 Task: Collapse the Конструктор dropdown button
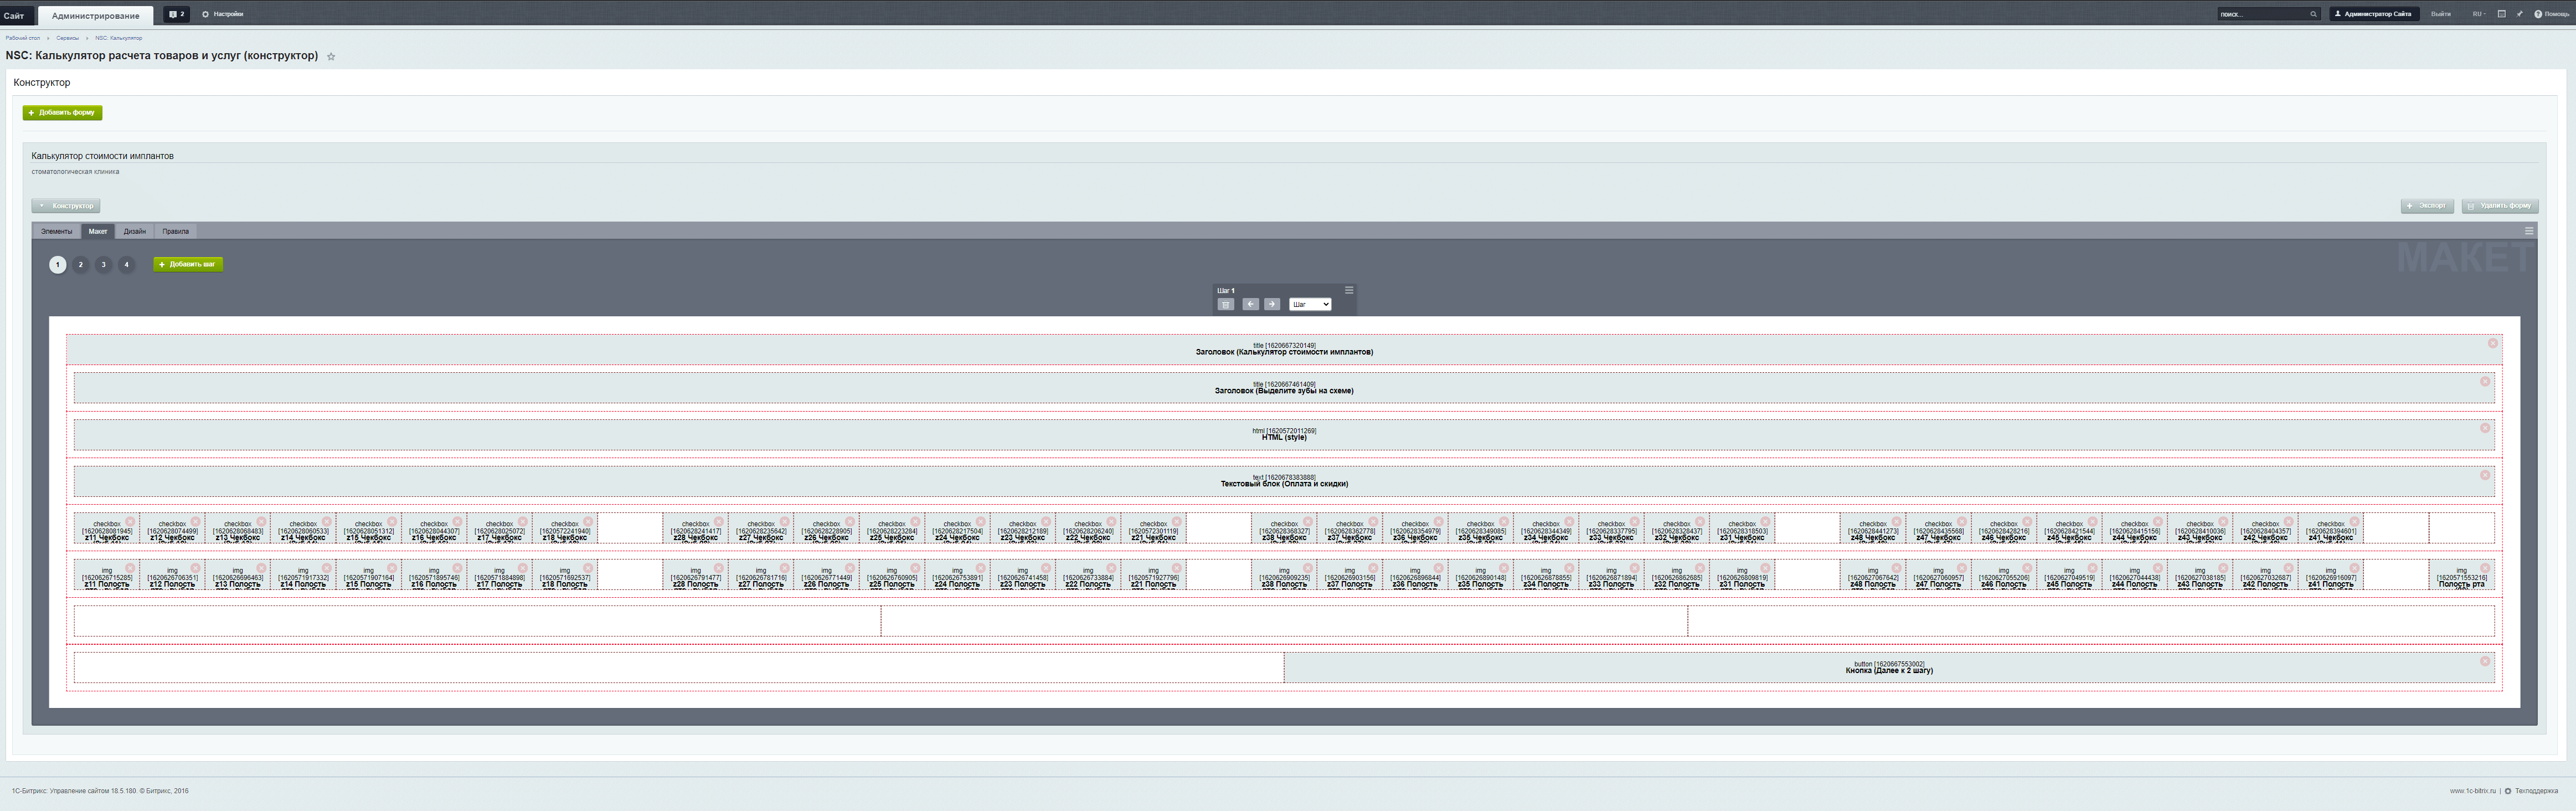pyautogui.click(x=66, y=206)
